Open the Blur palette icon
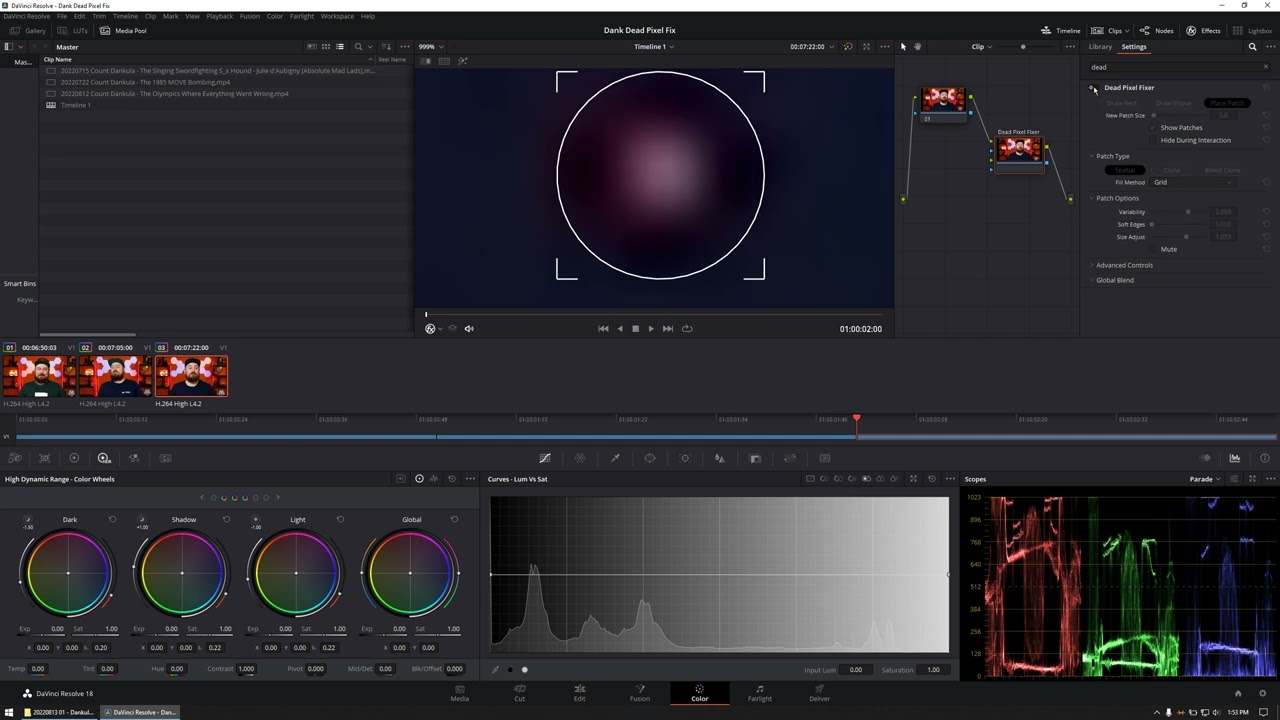The width and height of the screenshot is (1280, 720). coord(719,458)
